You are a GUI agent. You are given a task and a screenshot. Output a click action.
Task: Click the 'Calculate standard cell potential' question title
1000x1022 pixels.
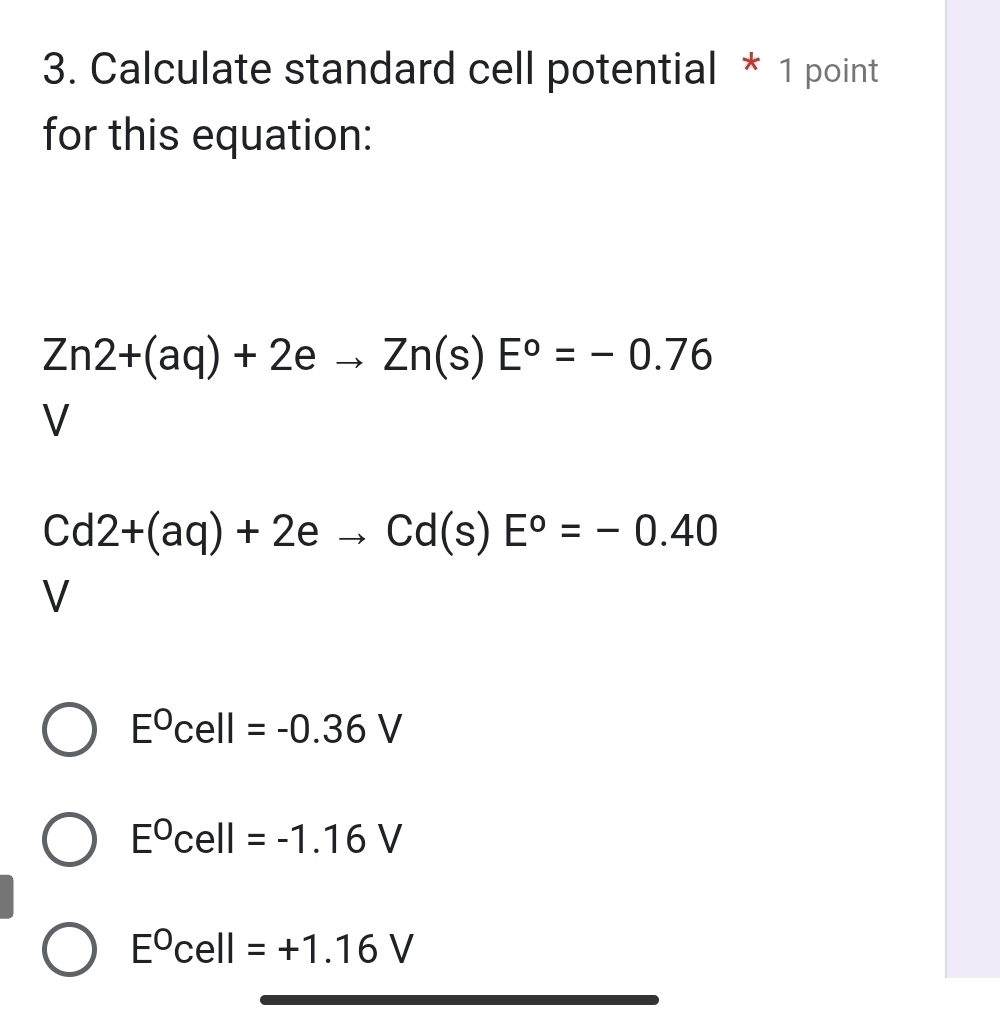(x=380, y=70)
